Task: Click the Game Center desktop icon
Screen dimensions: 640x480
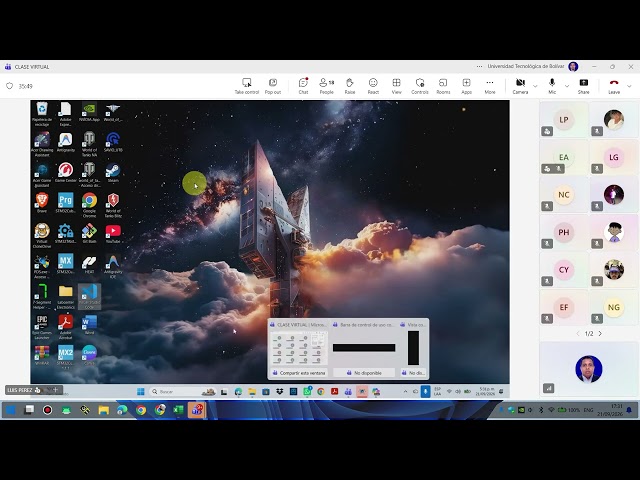Action: (x=65, y=173)
